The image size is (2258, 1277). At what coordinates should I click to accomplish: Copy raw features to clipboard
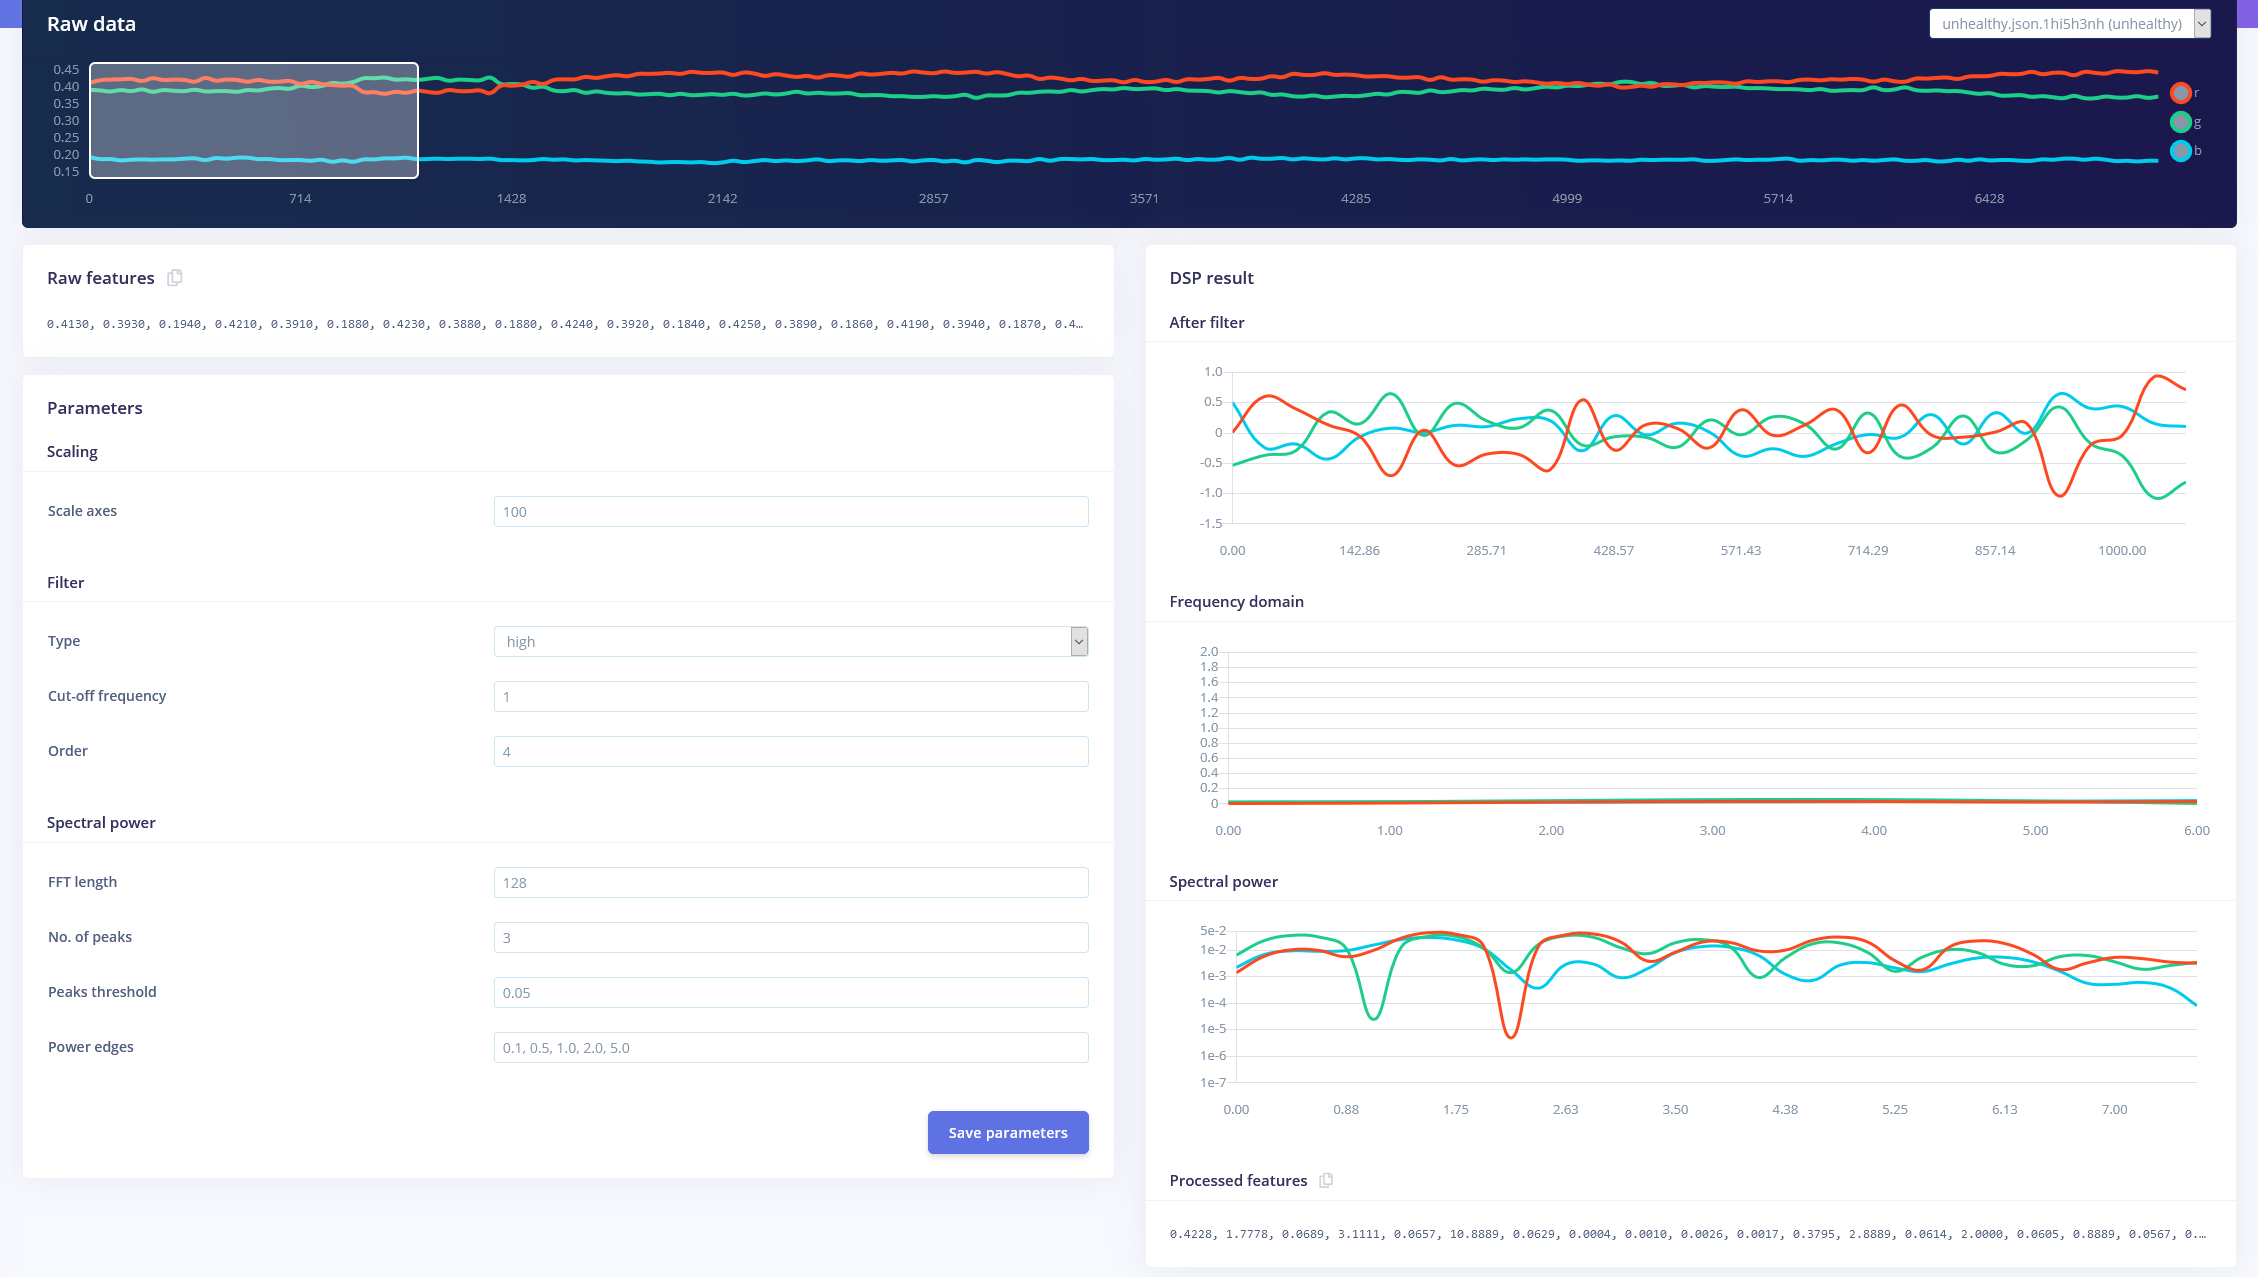[x=175, y=278]
